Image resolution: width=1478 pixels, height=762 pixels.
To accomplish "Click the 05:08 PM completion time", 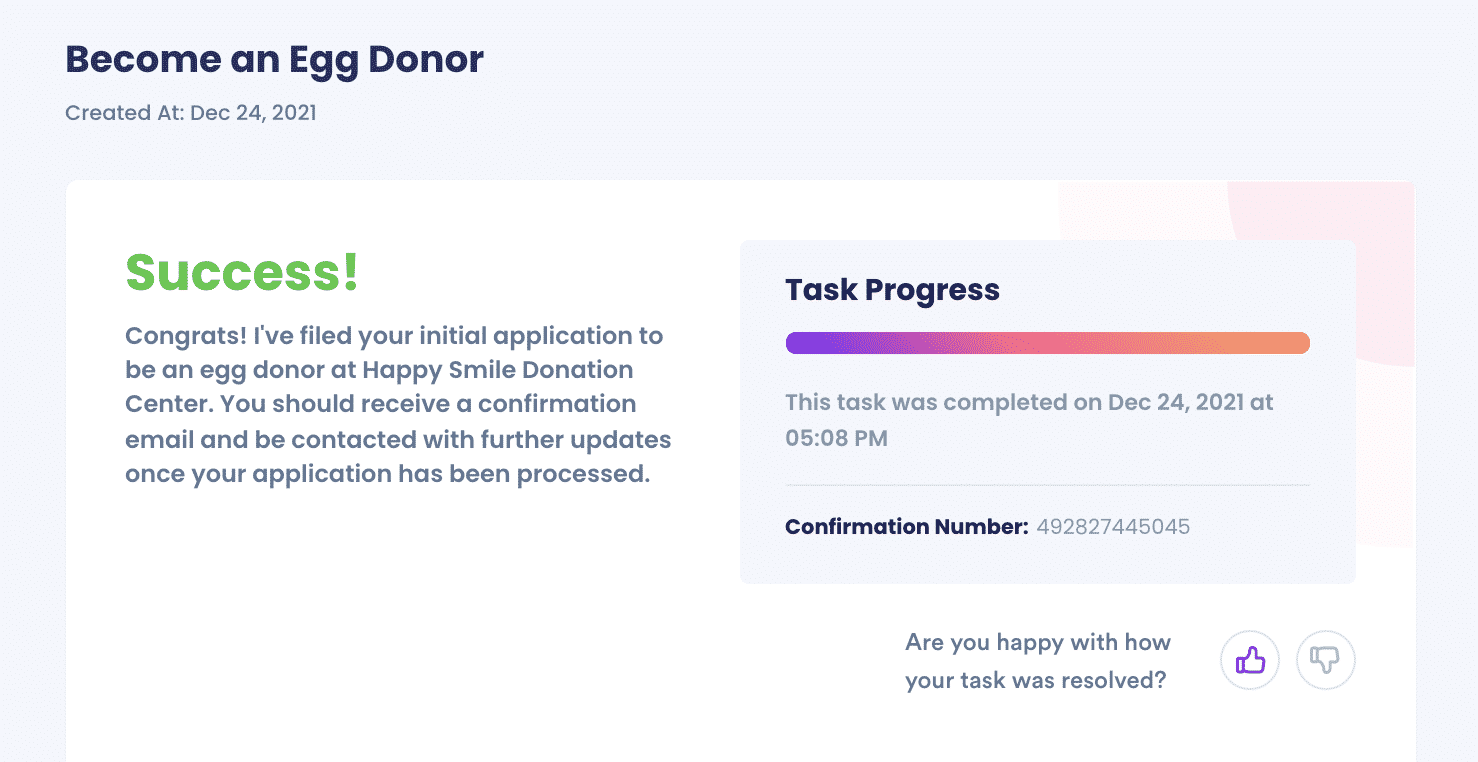I will coord(836,438).
